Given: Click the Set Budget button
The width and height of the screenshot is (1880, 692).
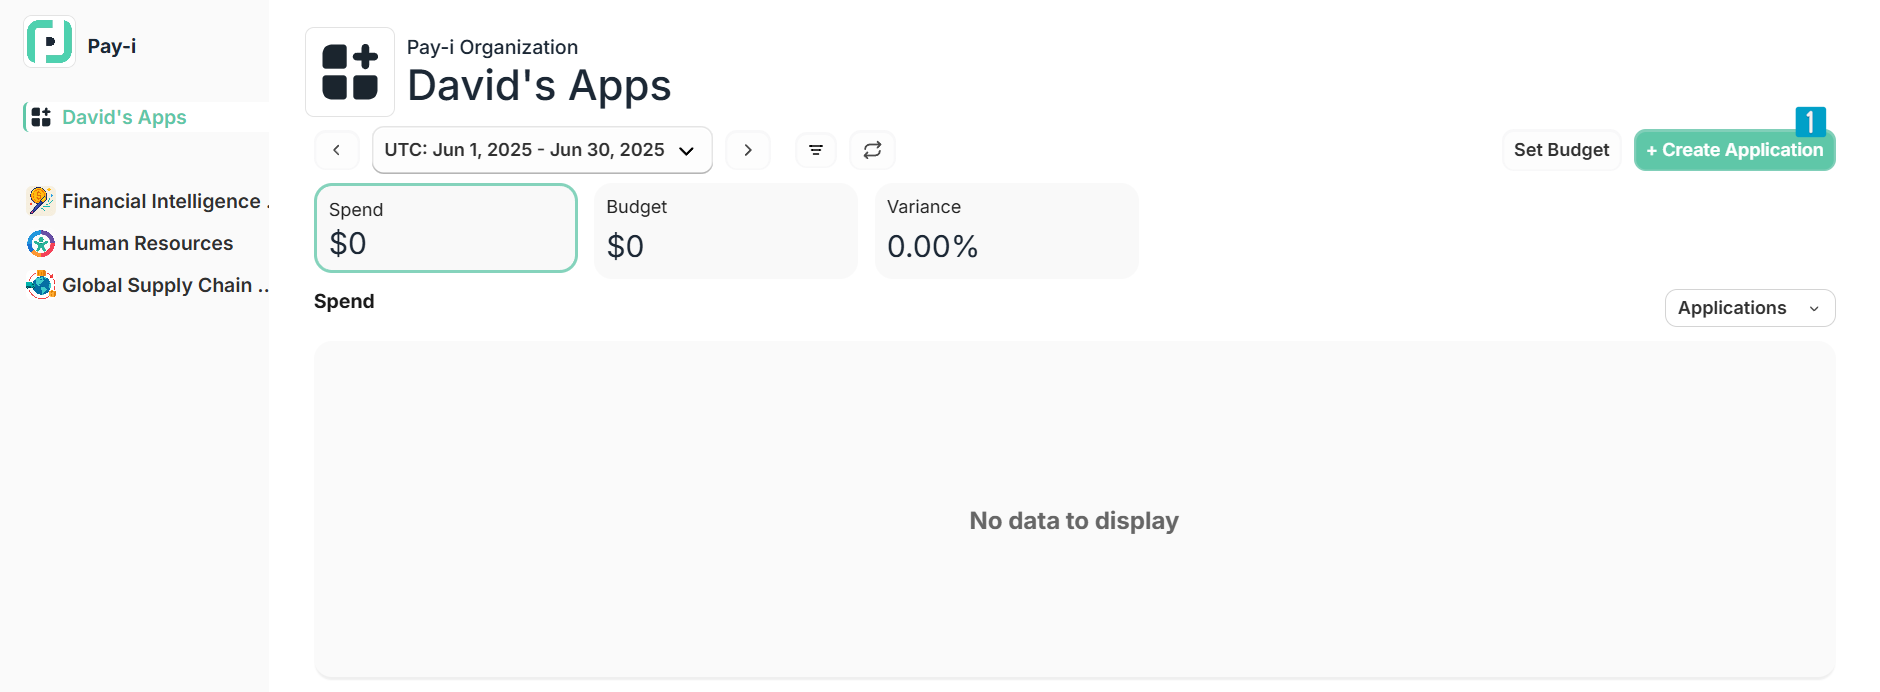Looking at the screenshot, I should 1561,150.
